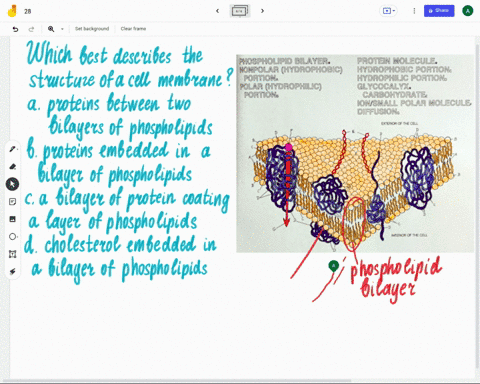This screenshot has width=480, height=384.
Task: Expand the zoom level dropdown arrow
Action: click(x=62, y=29)
